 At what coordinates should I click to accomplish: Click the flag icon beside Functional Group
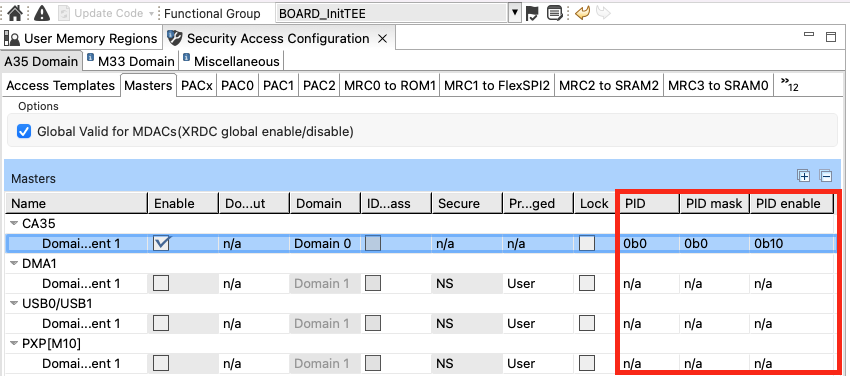[533, 14]
